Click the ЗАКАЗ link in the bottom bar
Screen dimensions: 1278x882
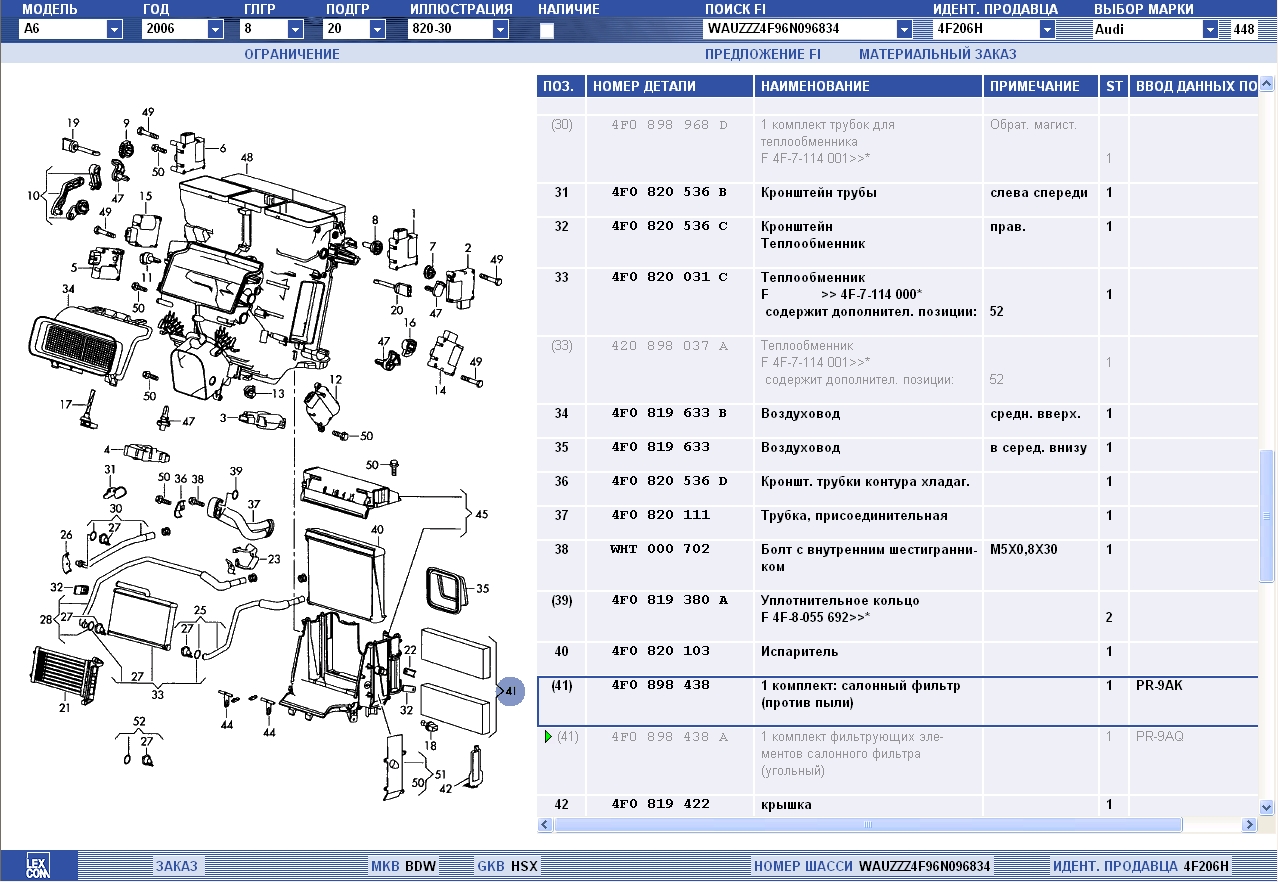pyautogui.click(x=176, y=866)
